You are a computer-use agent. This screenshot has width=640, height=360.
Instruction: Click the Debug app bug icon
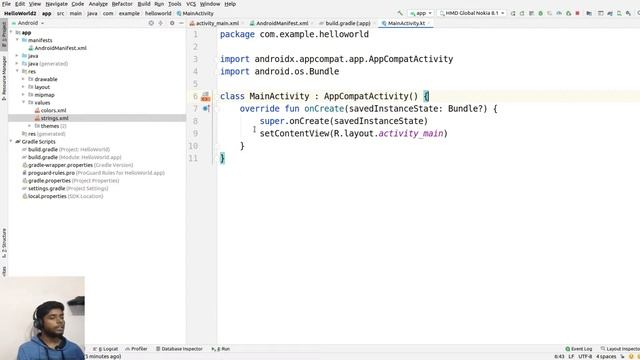coord(540,13)
